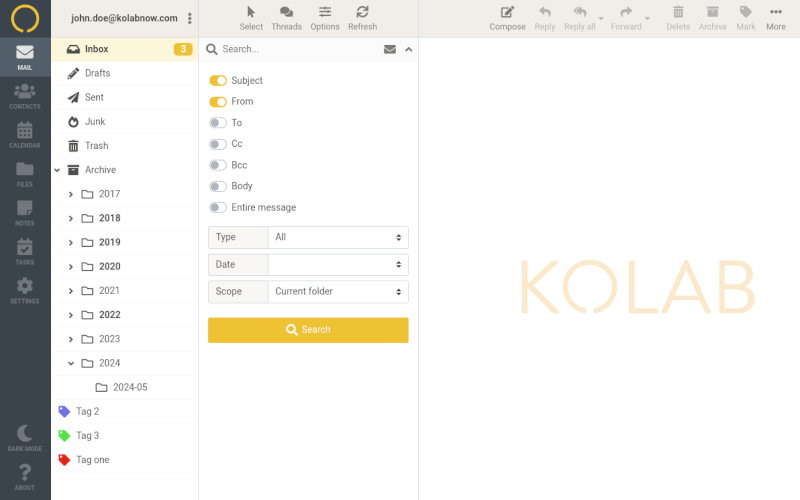Toggle the From search switch
800x500 pixels.
click(218, 102)
